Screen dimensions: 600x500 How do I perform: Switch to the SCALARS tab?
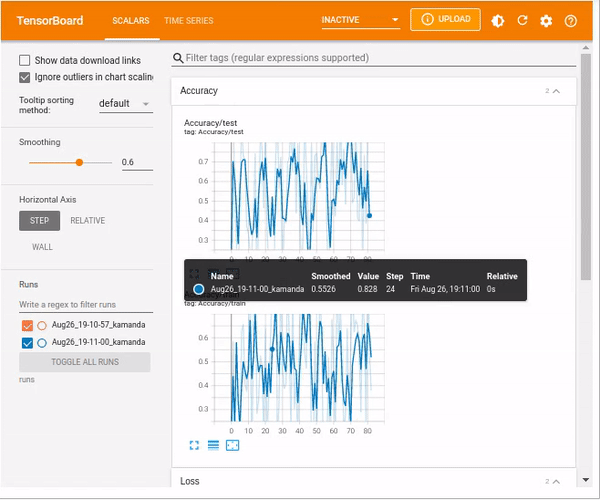click(131, 21)
